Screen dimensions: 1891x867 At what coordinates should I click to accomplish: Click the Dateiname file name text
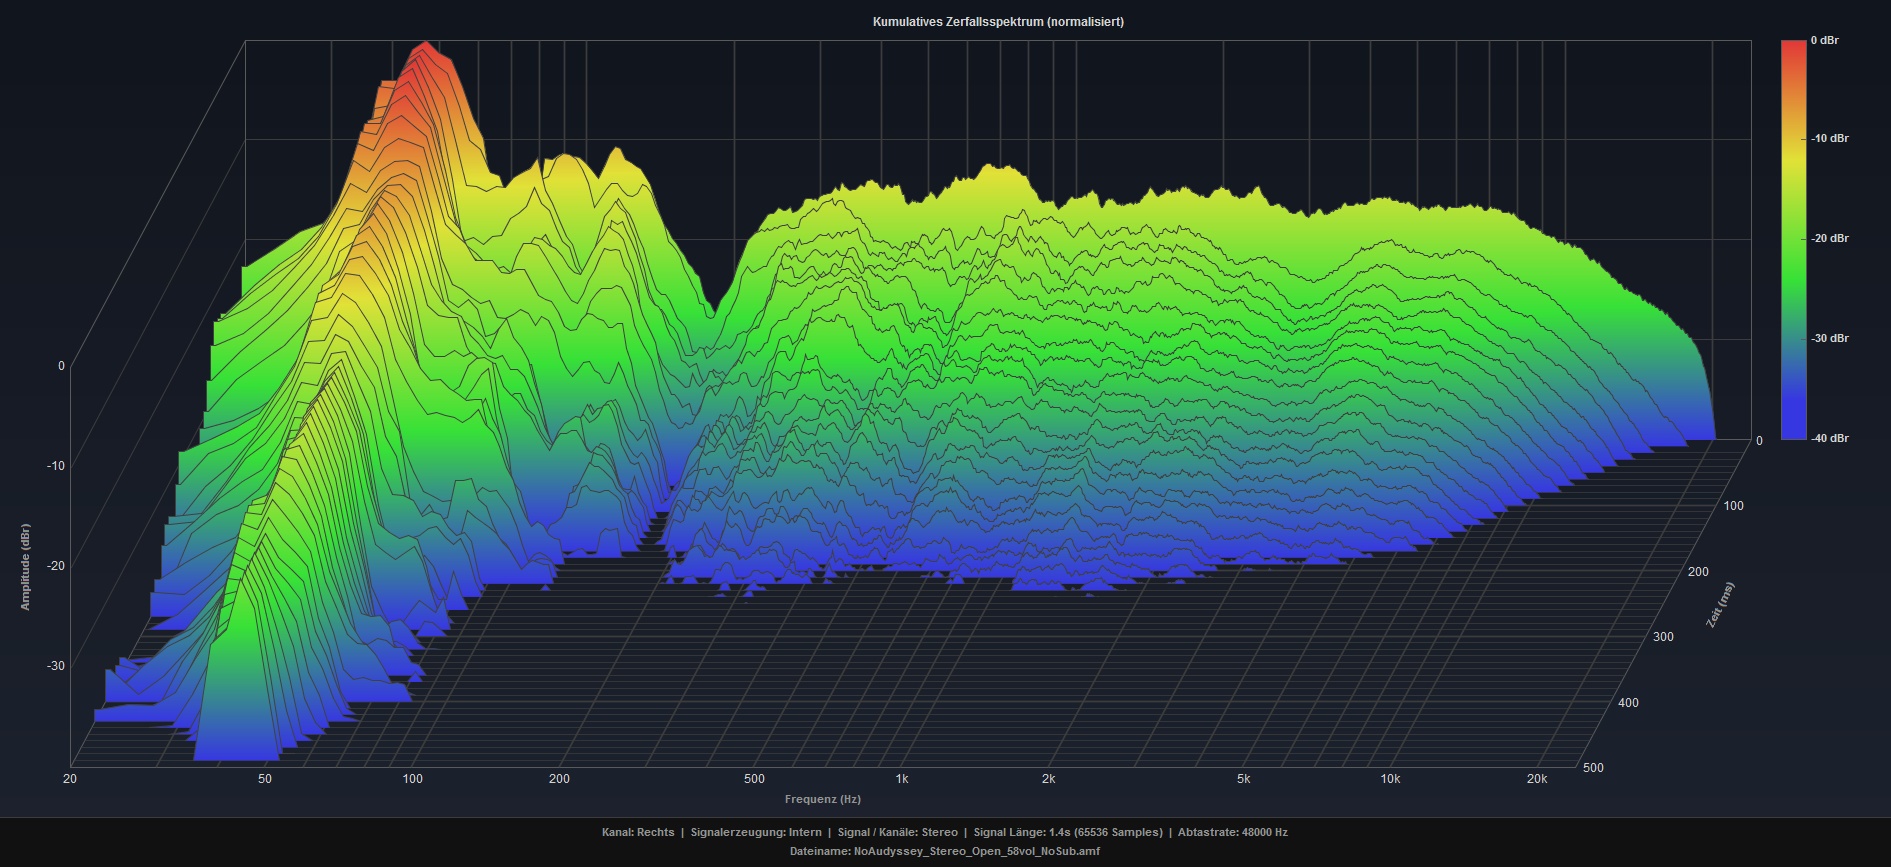point(944,852)
